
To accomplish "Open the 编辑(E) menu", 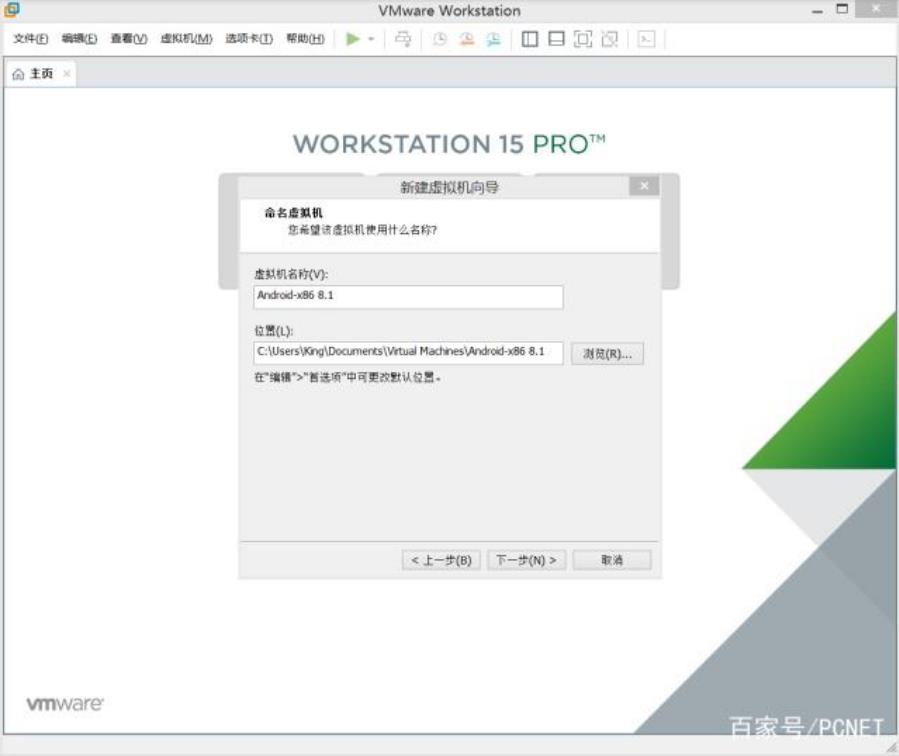I will (79, 38).
